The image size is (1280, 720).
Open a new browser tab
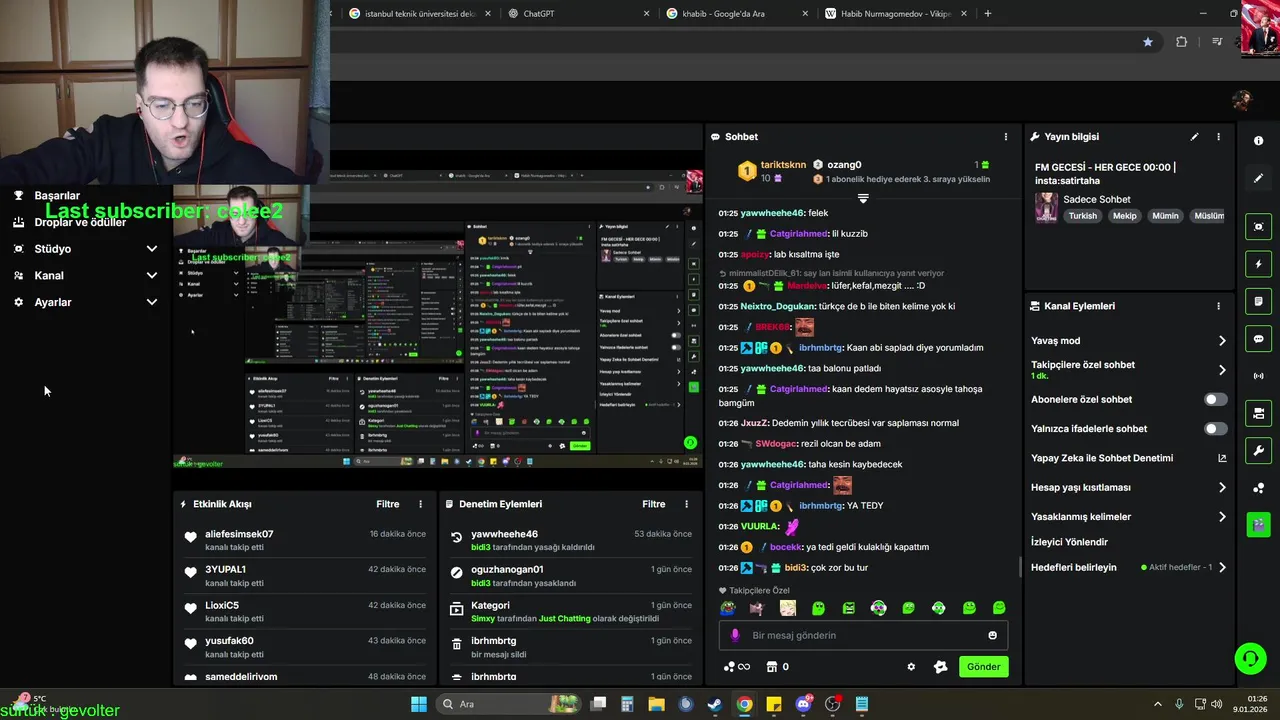[x=988, y=14]
